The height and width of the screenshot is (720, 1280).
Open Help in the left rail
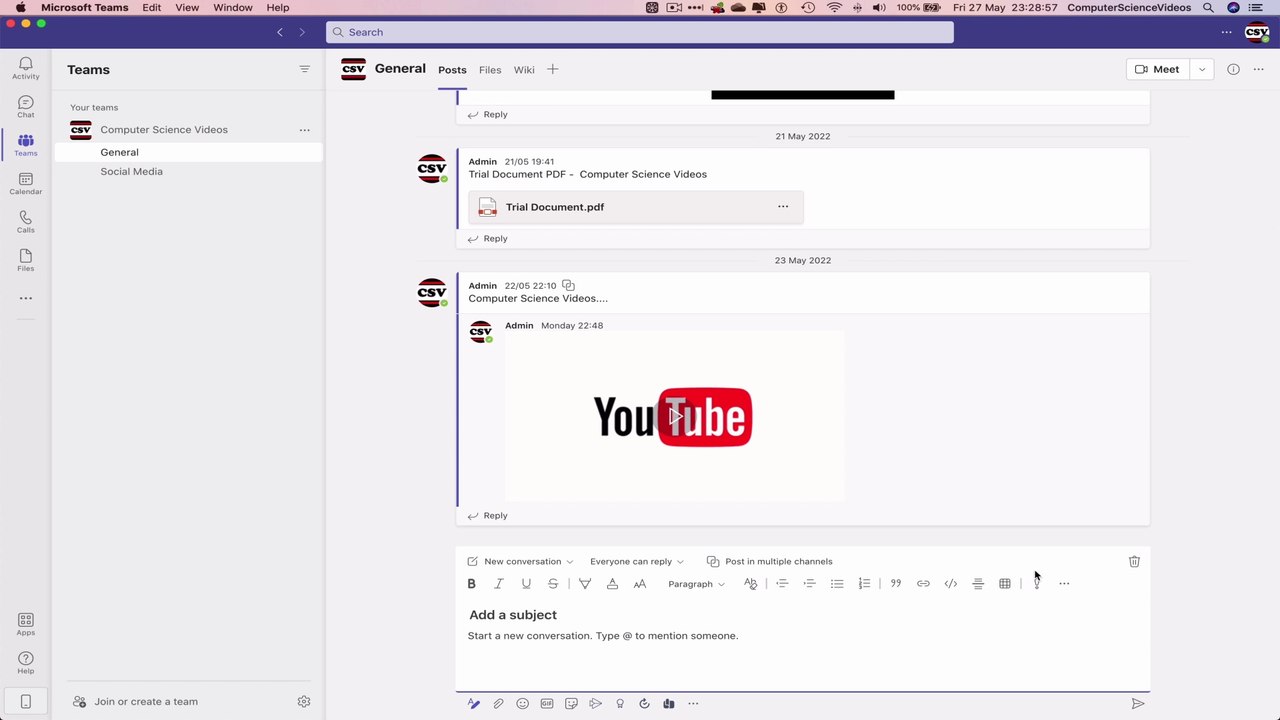tap(26, 663)
